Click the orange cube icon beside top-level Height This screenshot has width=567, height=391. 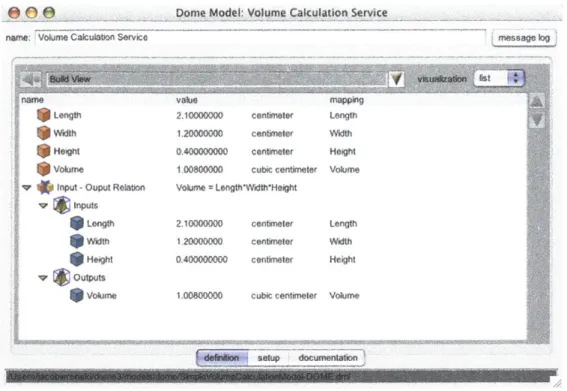(x=43, y=151)
